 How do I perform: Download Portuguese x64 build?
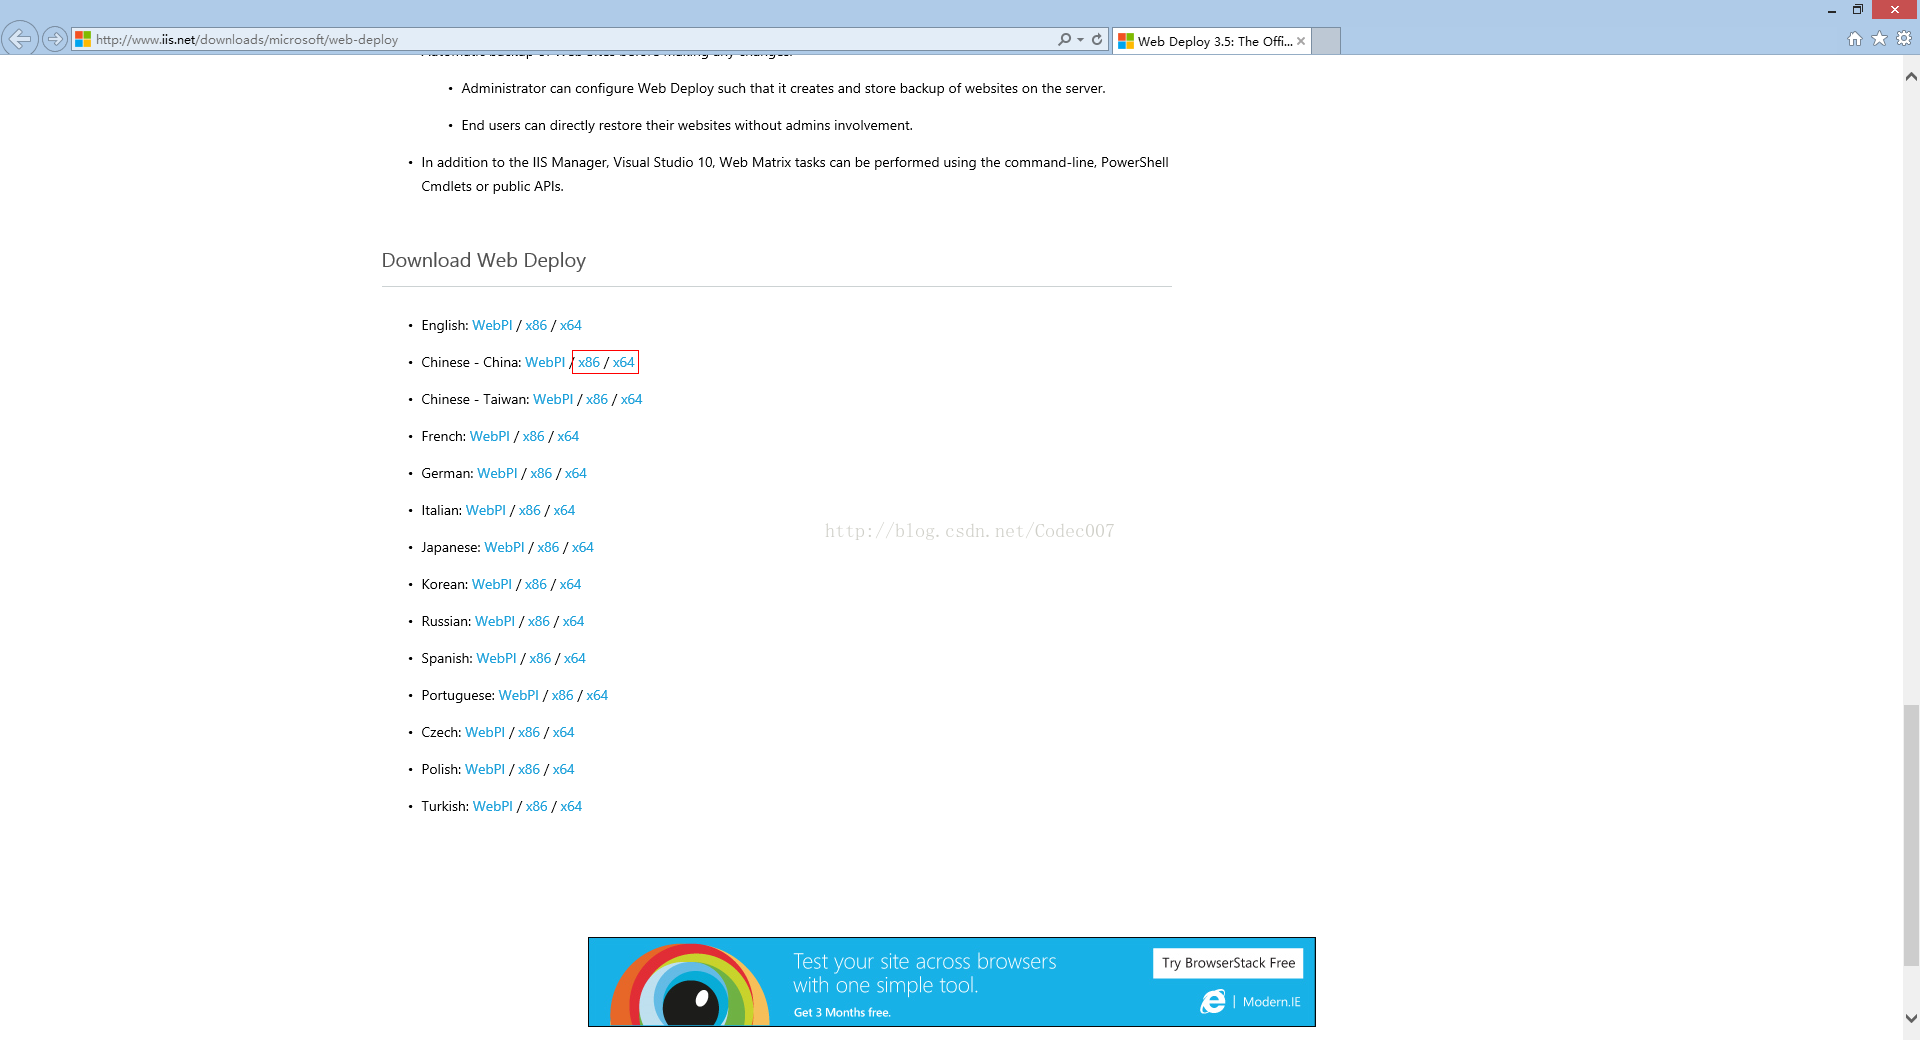(597, 695)
